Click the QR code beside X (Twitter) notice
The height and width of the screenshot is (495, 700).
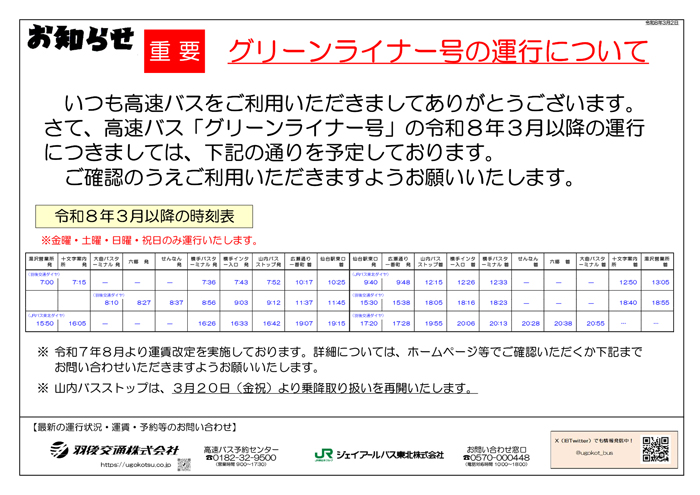point(655,450)
